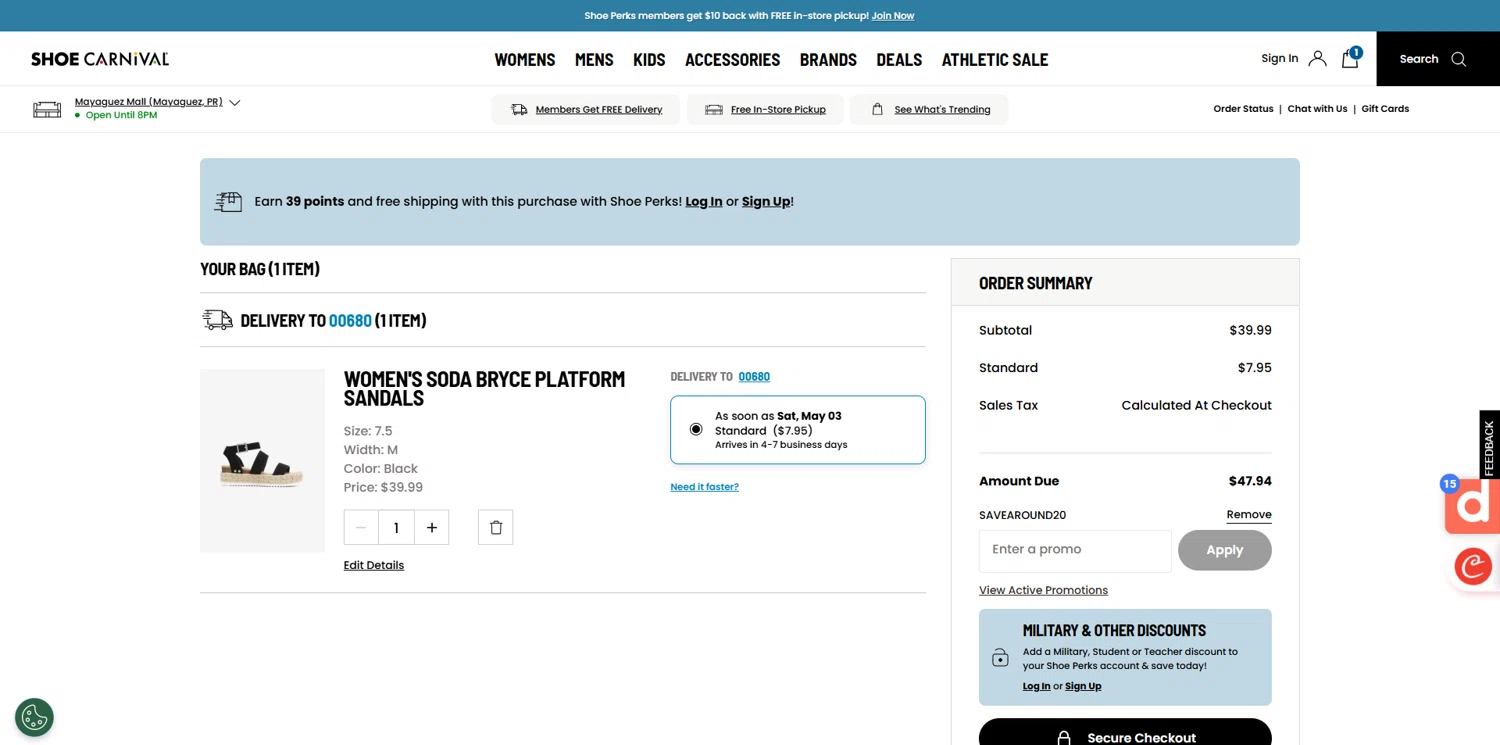Open the DEALS menu
Image resolution: width=1500 pixels, height=745 pixels.
899,59
